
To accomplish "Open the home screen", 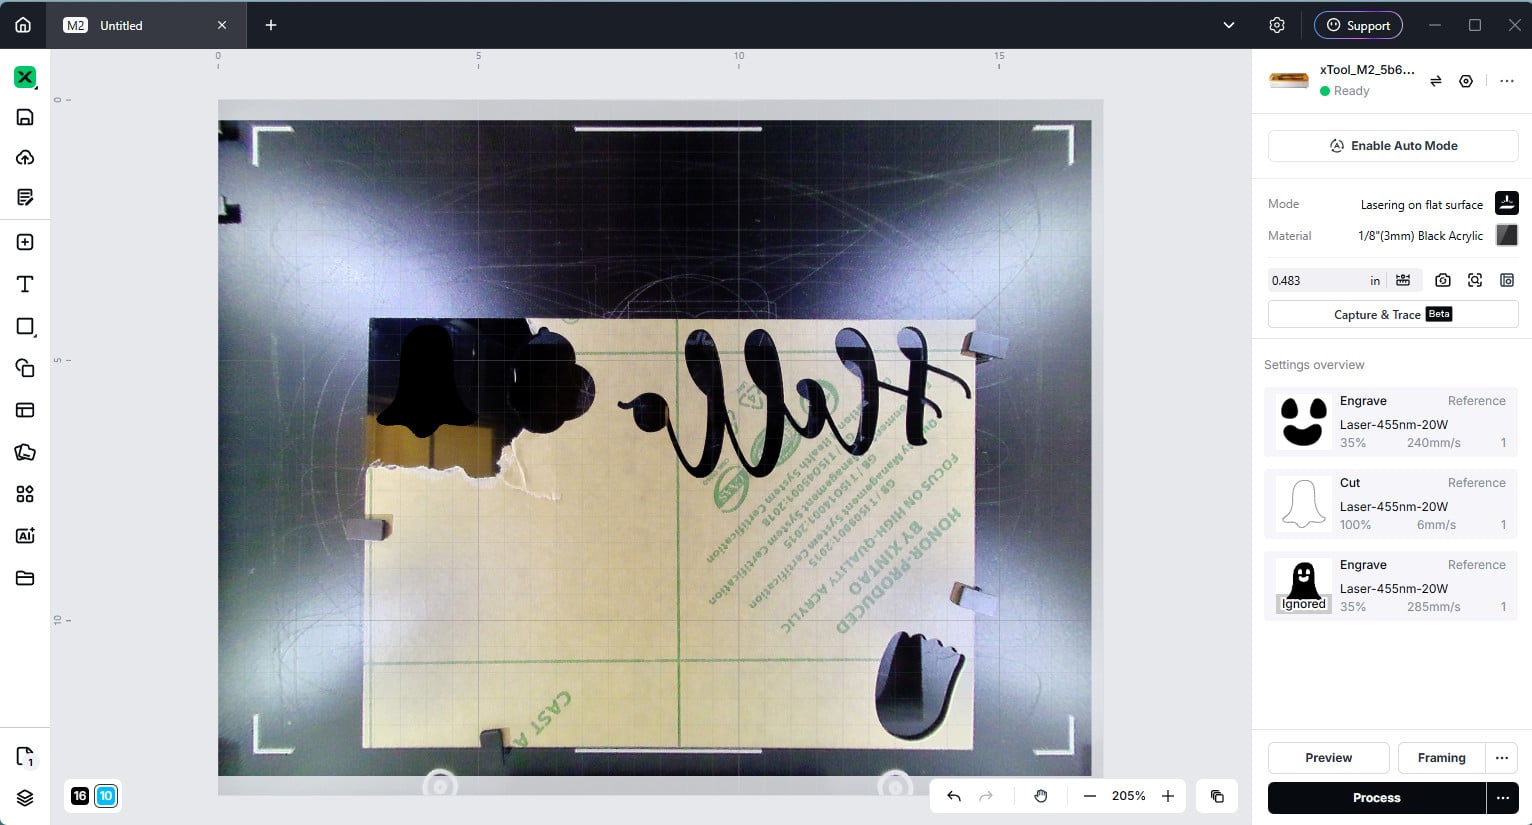I will (23, 25).
